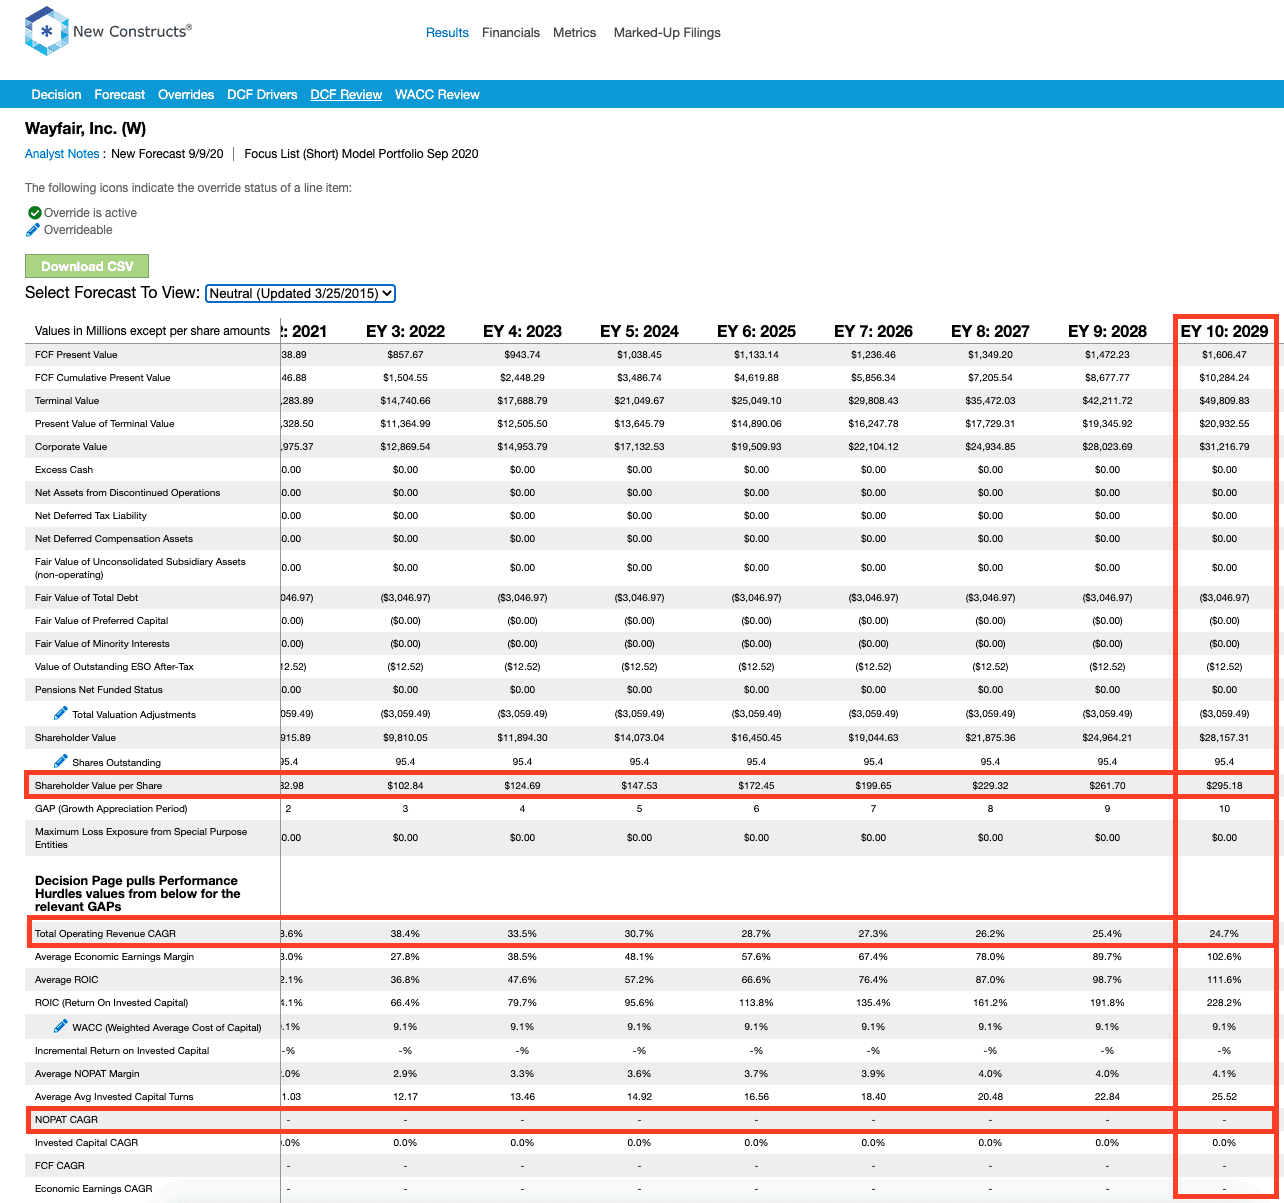Click the $102.84 value in EY 3 column
The height and width of the screenshot is (1203, 1284).
click(x=405, y=786)
